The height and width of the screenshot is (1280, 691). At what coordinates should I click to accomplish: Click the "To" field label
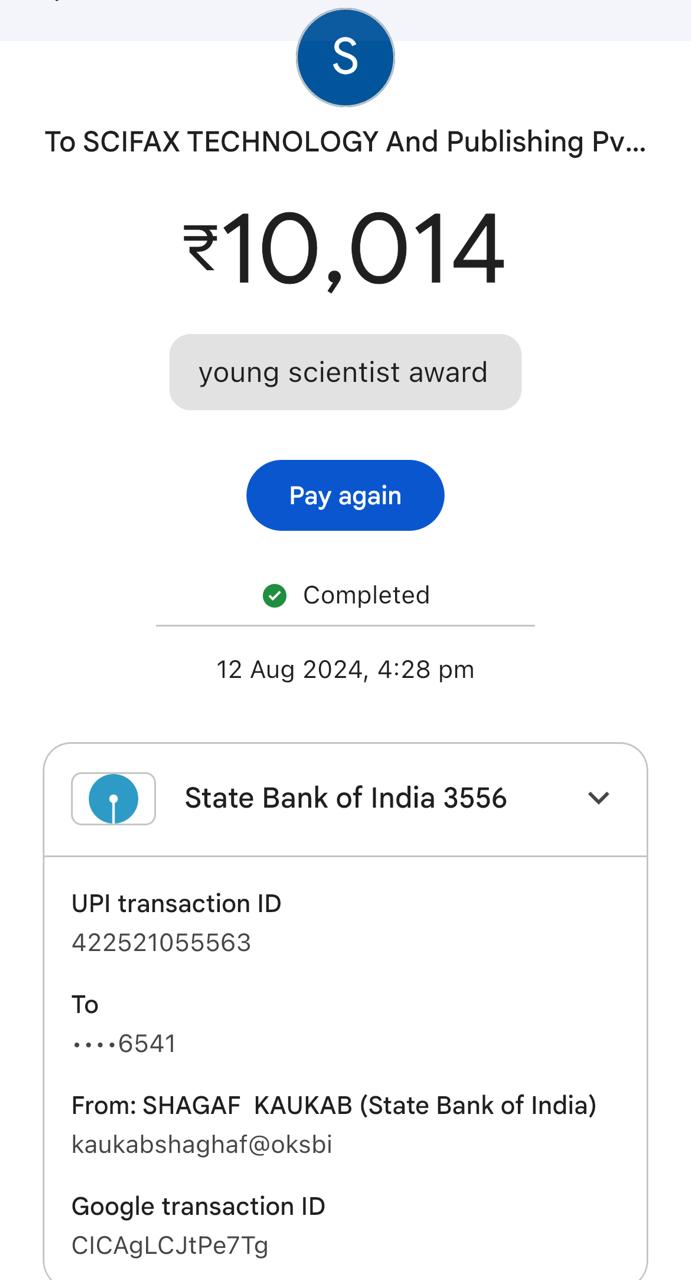point(85,1005)
